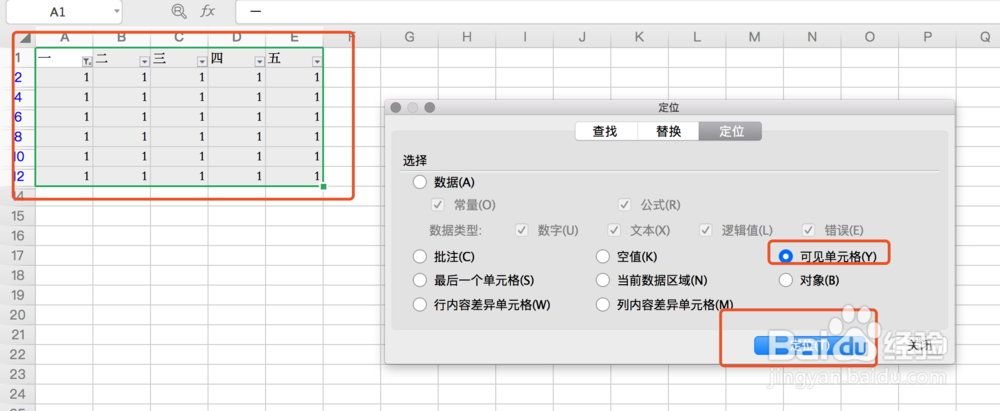Click header cell containing 五
This screenshot has width=1000, height=411.
pyautogui.click(x=295, y=58)
